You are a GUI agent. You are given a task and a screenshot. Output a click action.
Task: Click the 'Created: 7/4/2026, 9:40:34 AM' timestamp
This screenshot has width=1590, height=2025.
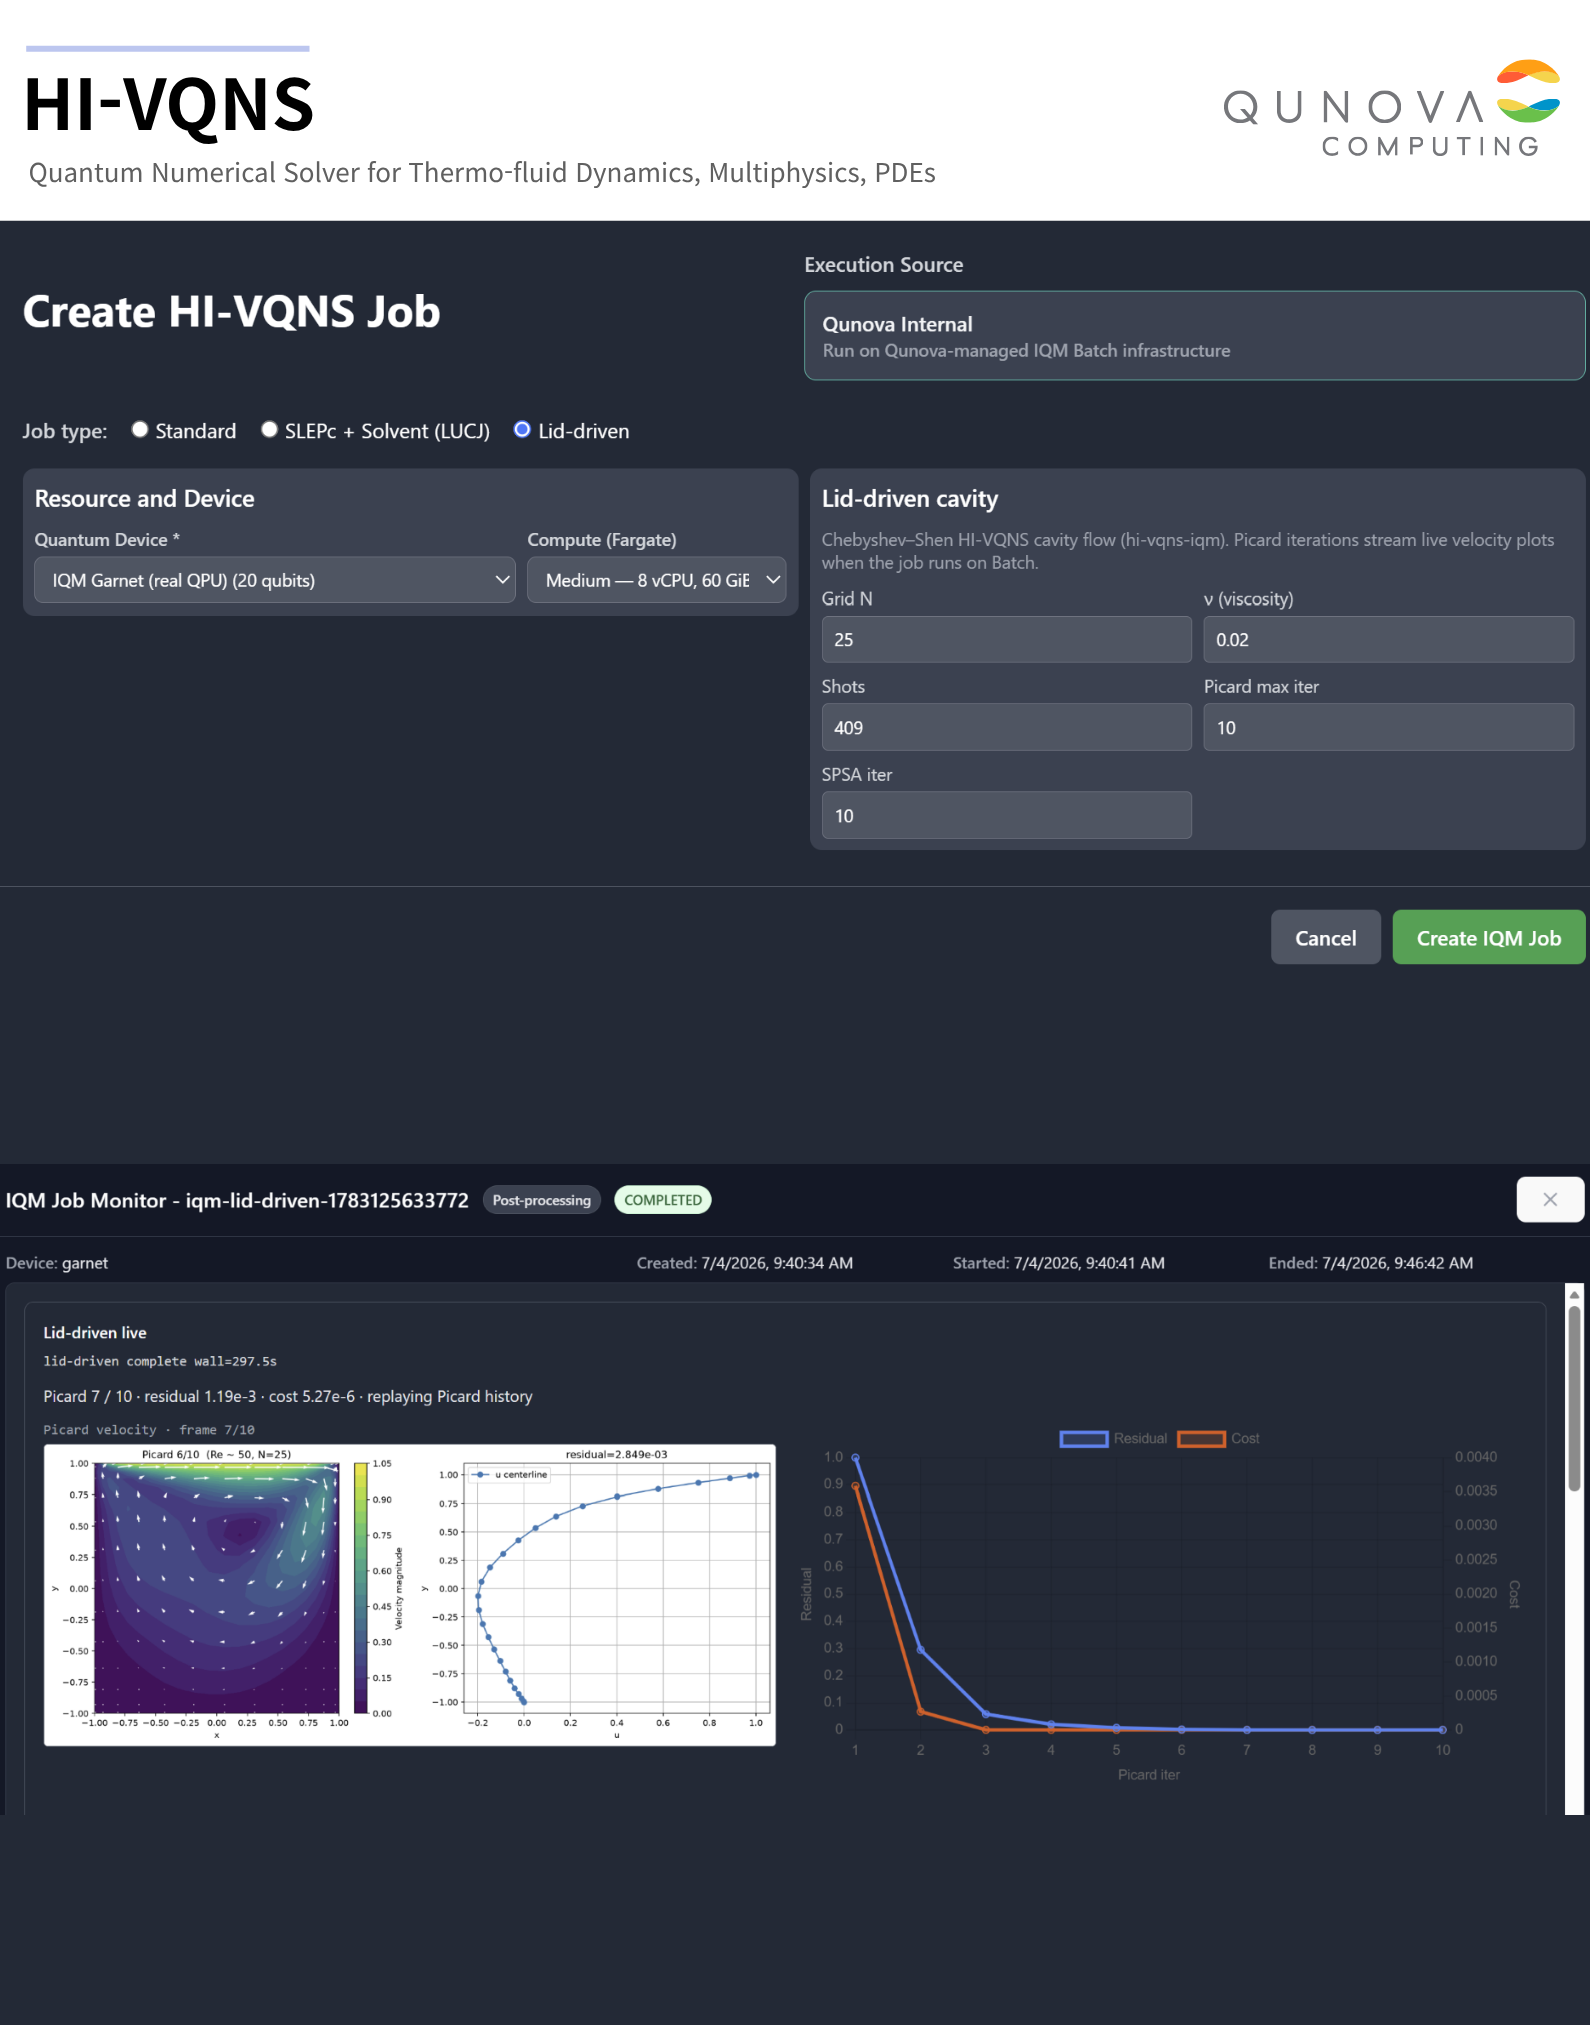coord(745,1263)
